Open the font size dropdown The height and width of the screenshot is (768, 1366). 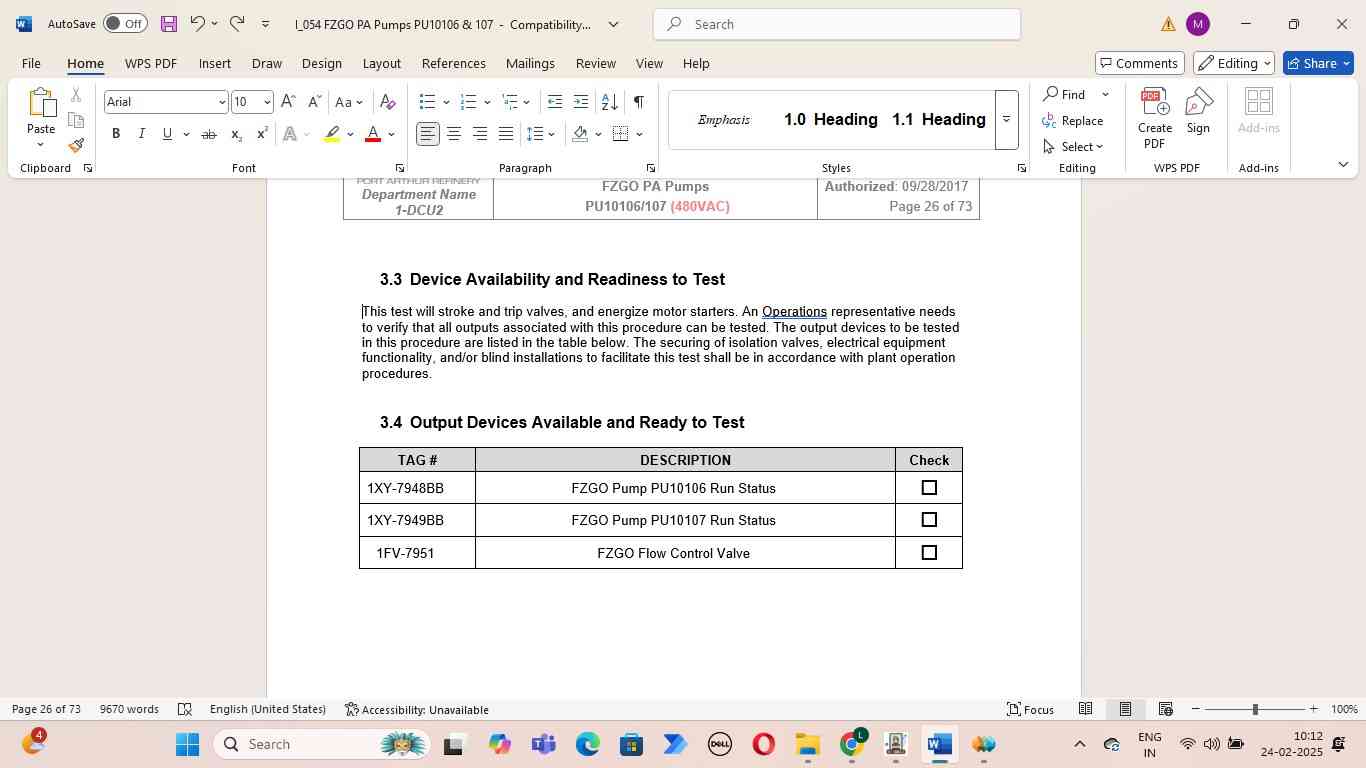click(x=267, y=102)
